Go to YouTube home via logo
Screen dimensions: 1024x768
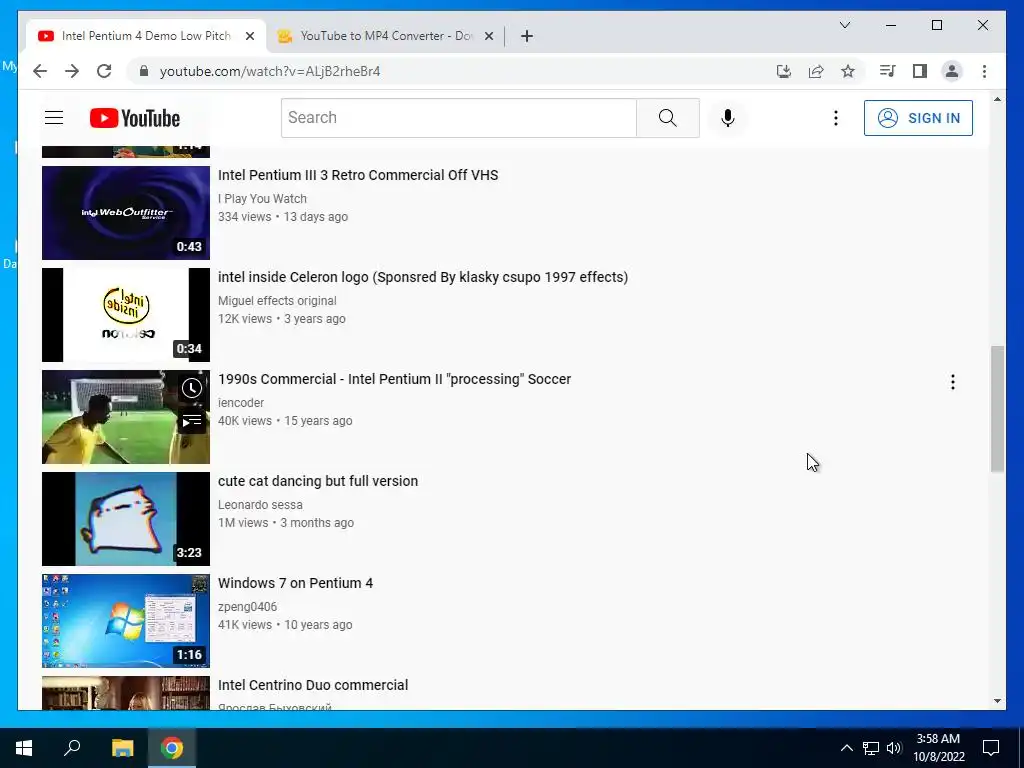pos(135,118)
